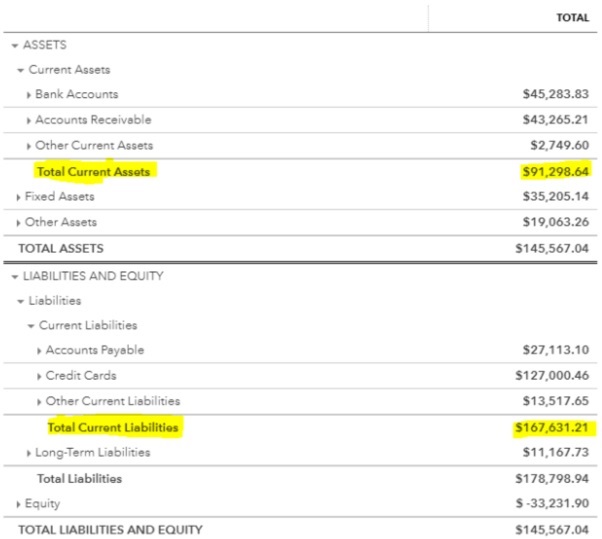Collapse the ASSETS section arrow
The image size is (602, 539).
click(15, 45)
